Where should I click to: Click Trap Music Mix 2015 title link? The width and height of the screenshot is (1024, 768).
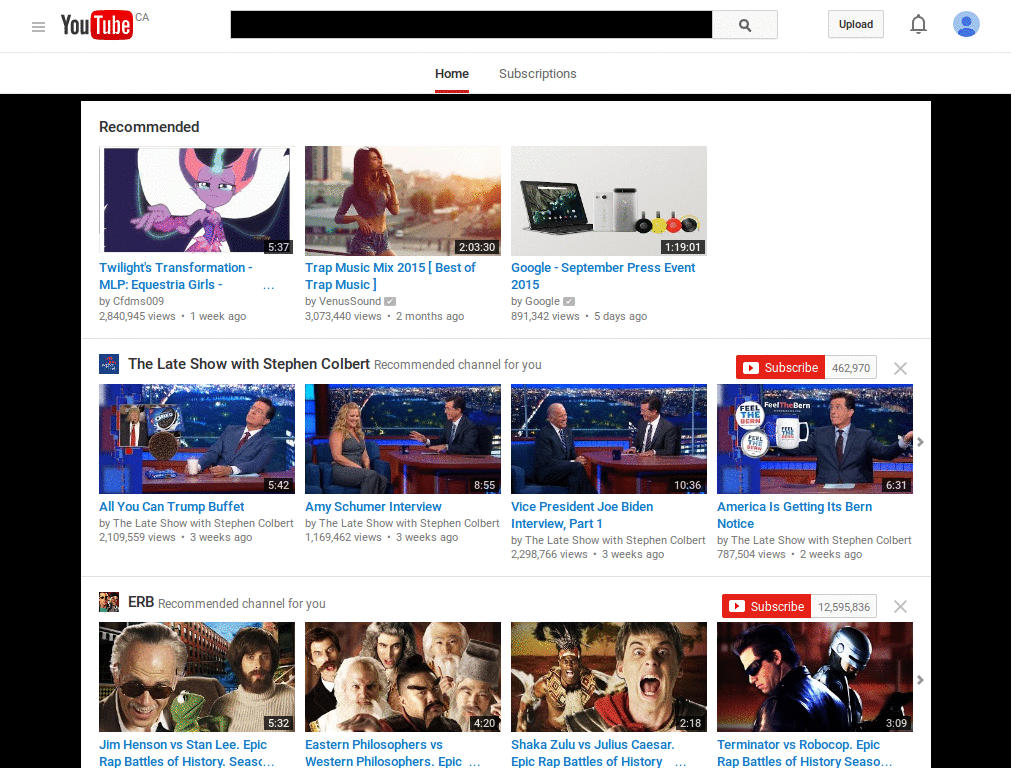[390, 276]
